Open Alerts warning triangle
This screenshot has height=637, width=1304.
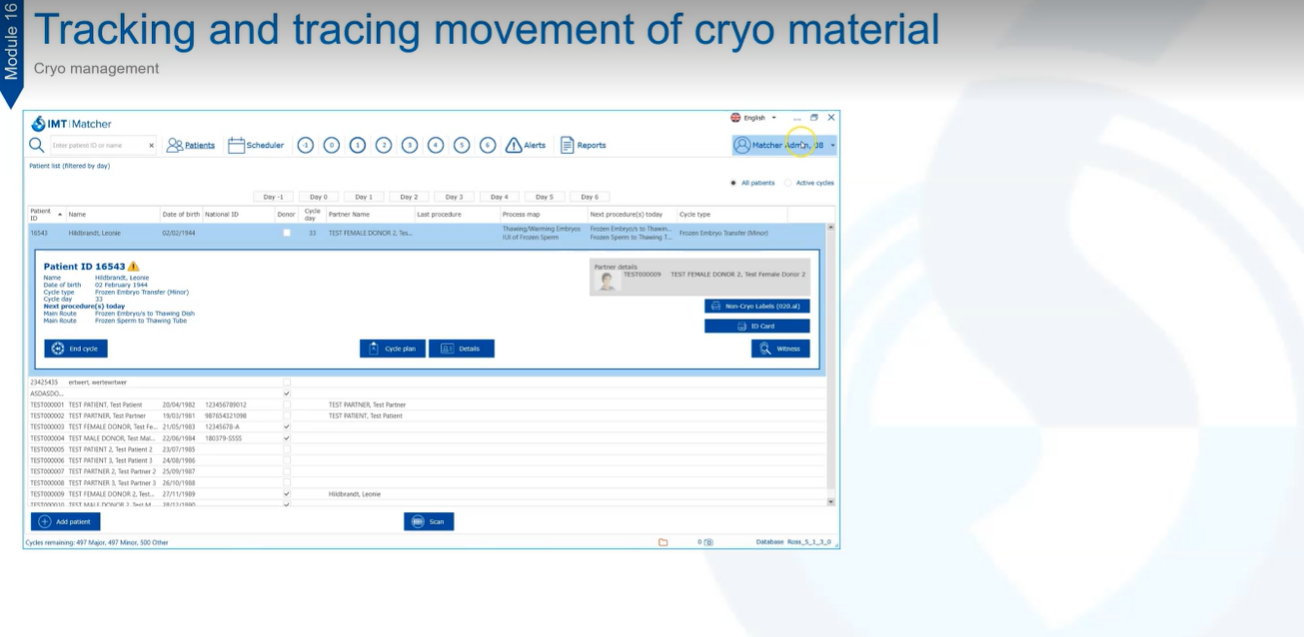(x=514, y=145)
